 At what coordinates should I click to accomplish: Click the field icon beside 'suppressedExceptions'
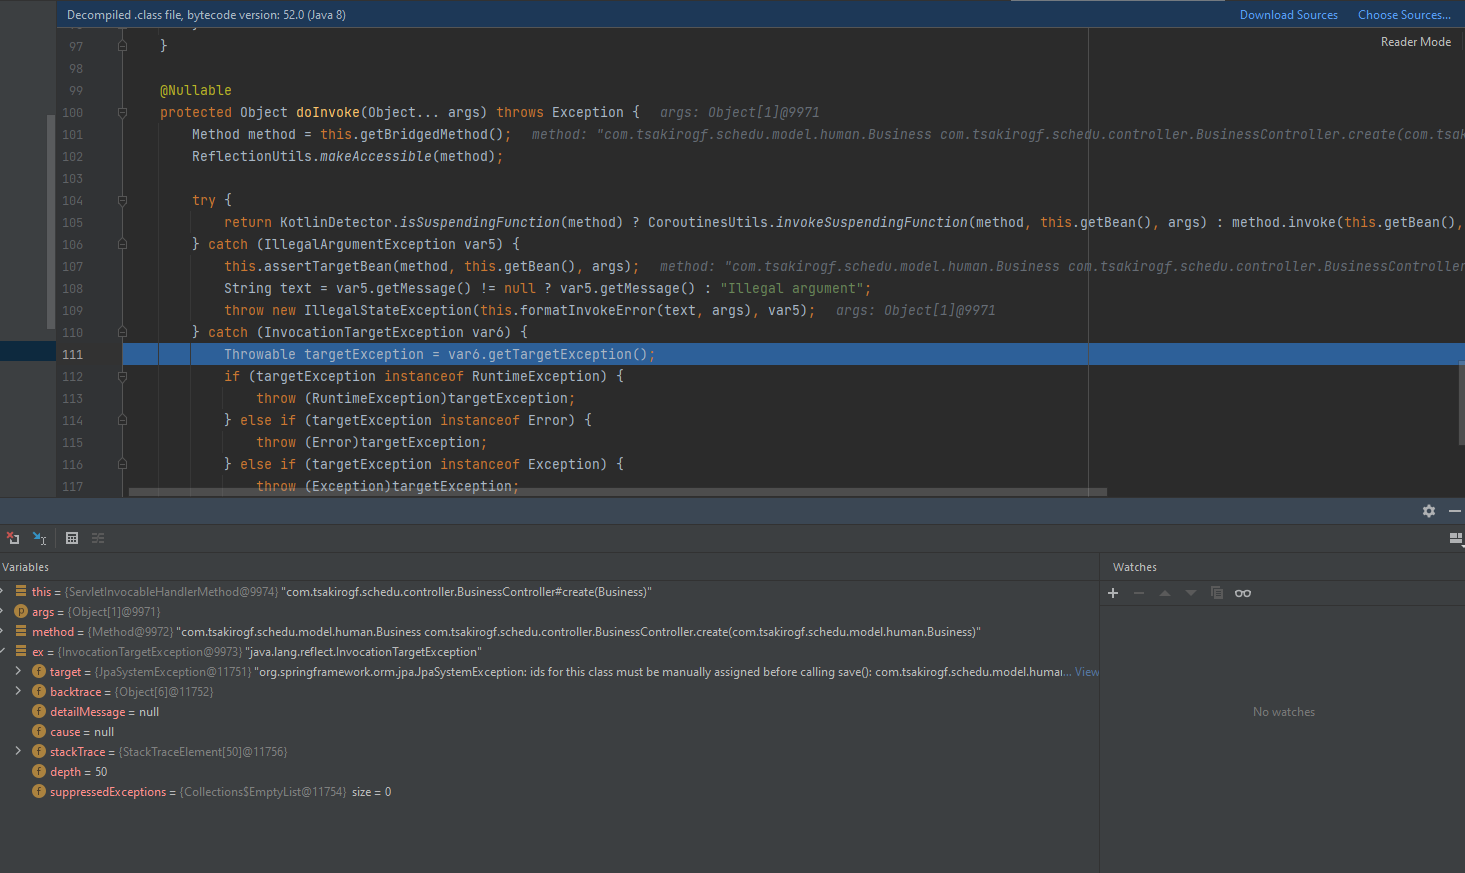pyautogui.click(x=39, y=791)
